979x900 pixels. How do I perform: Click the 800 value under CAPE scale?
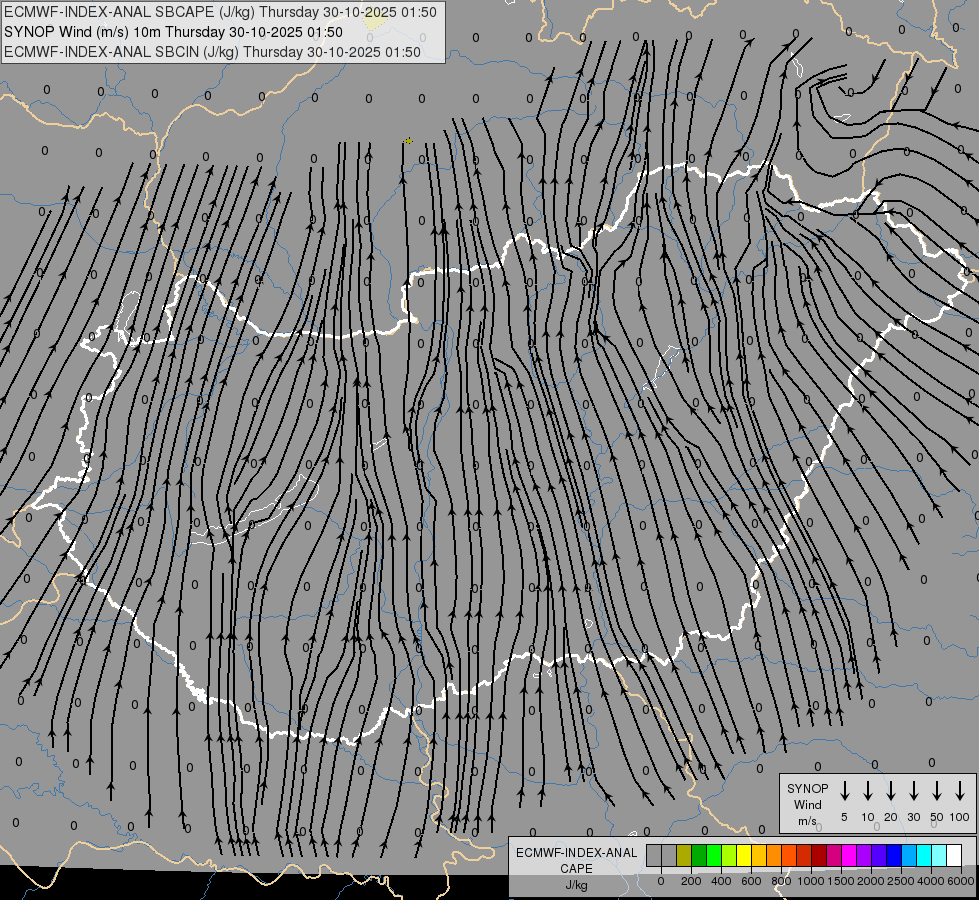pos(781,881)
